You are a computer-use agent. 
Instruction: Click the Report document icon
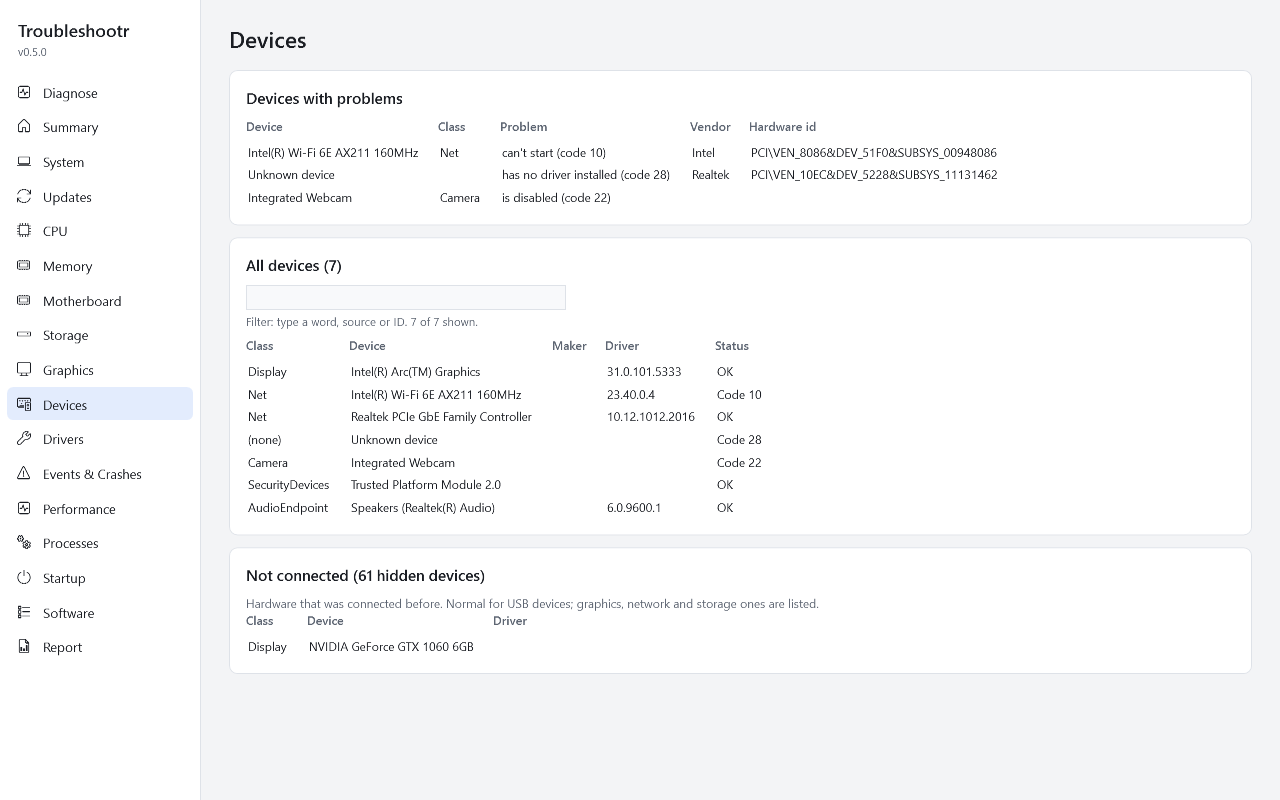point(24,647)
